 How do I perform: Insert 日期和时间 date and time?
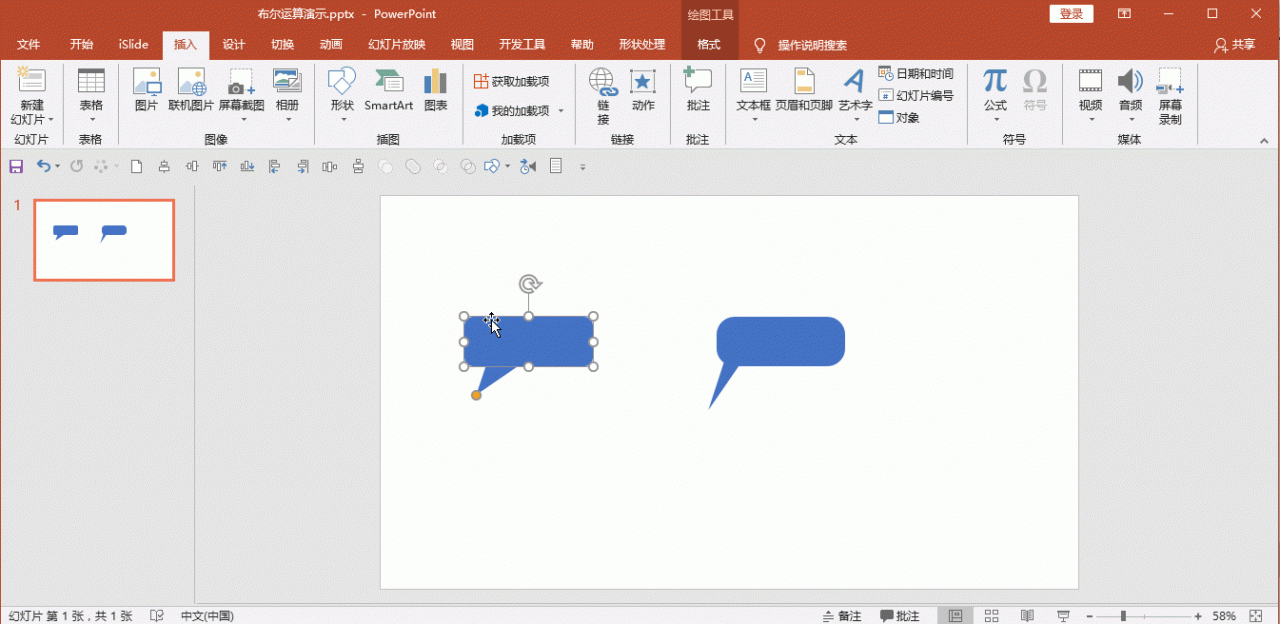[x=916, y=73]
